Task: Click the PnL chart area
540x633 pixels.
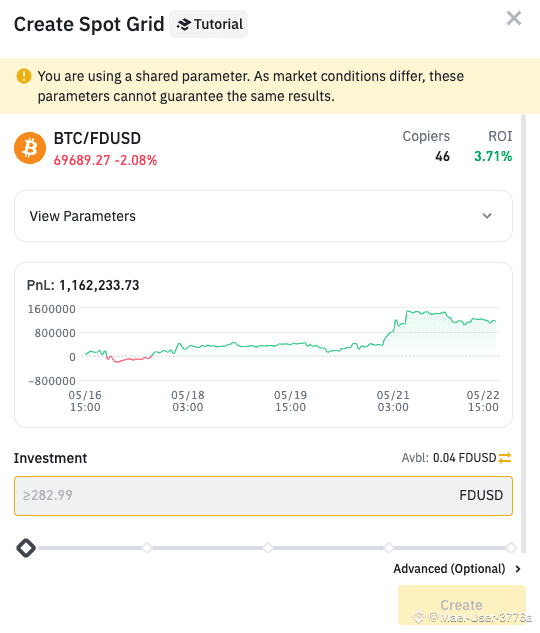Action: [264, 345]
